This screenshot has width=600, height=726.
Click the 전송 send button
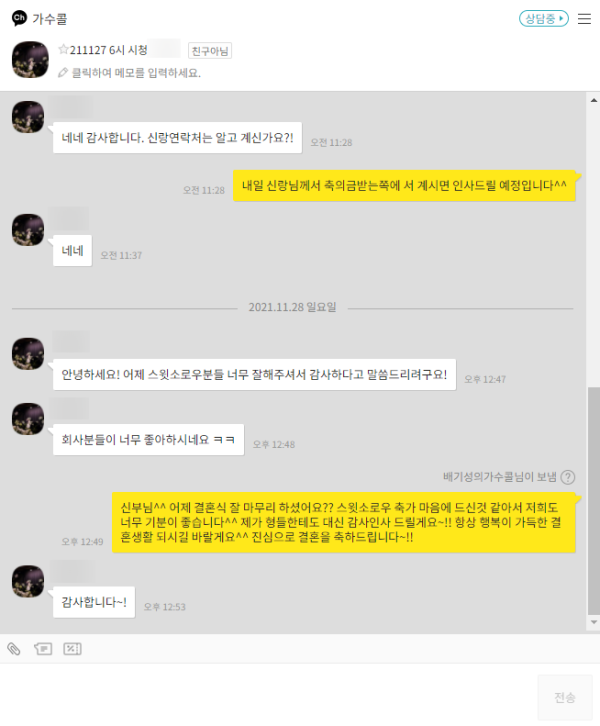565,697
